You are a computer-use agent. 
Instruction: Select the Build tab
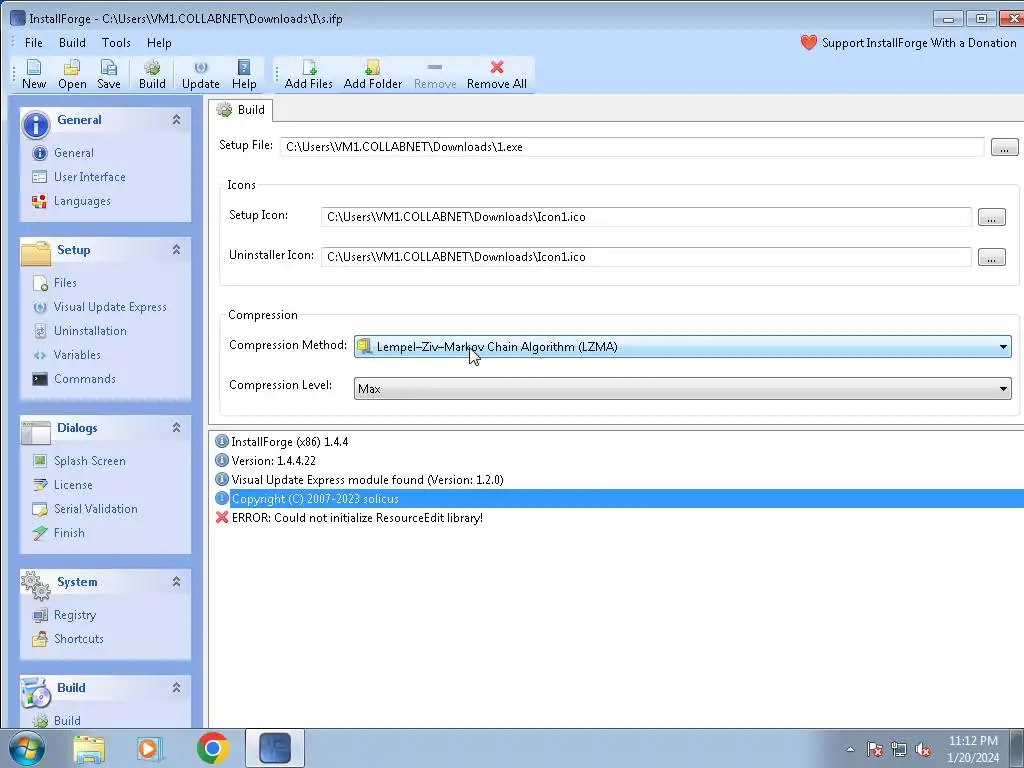coord(241,110)
